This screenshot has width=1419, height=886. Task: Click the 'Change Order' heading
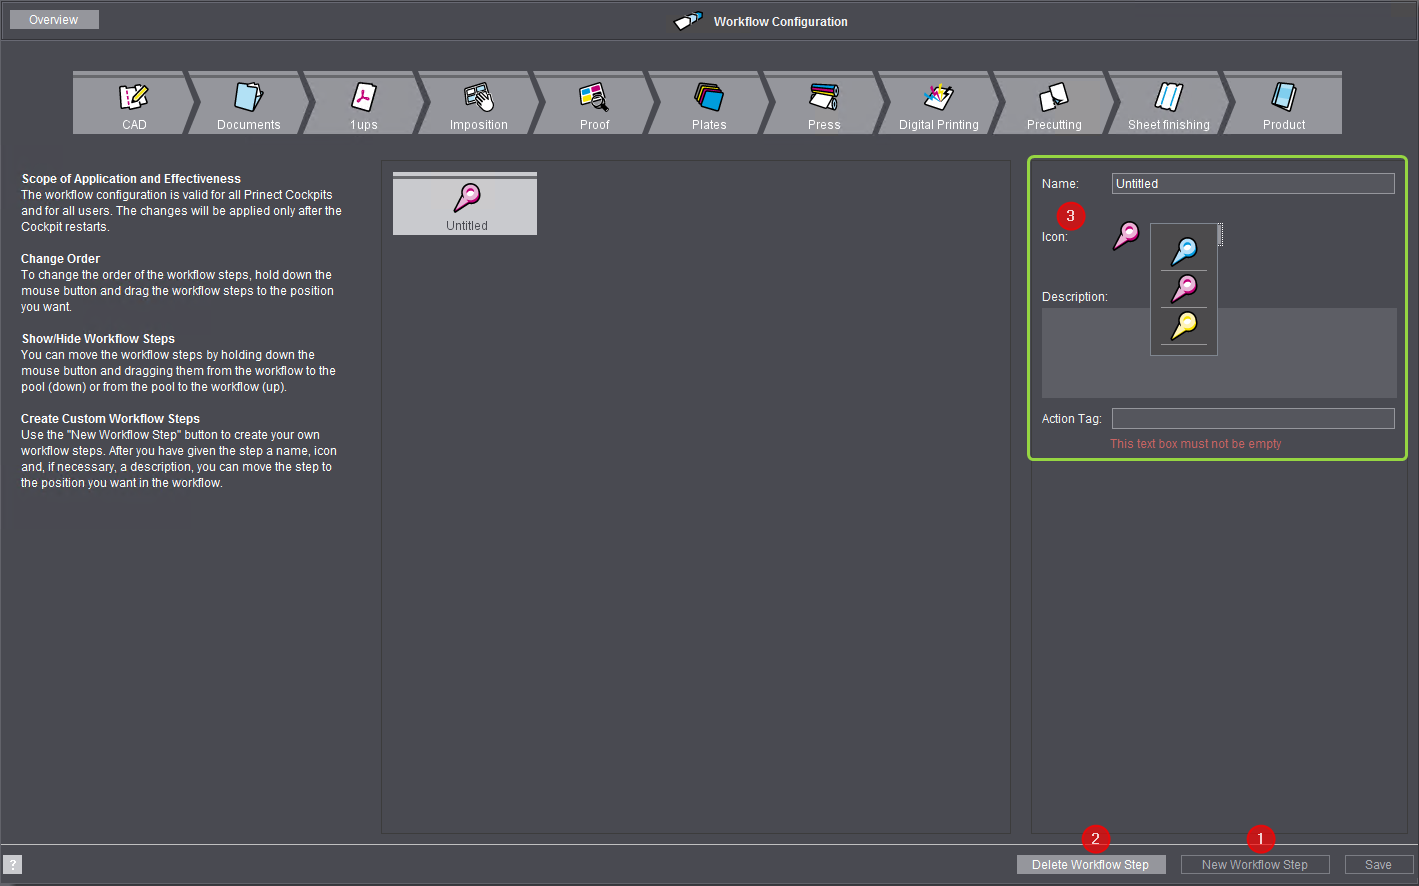(x=60, y=259)
